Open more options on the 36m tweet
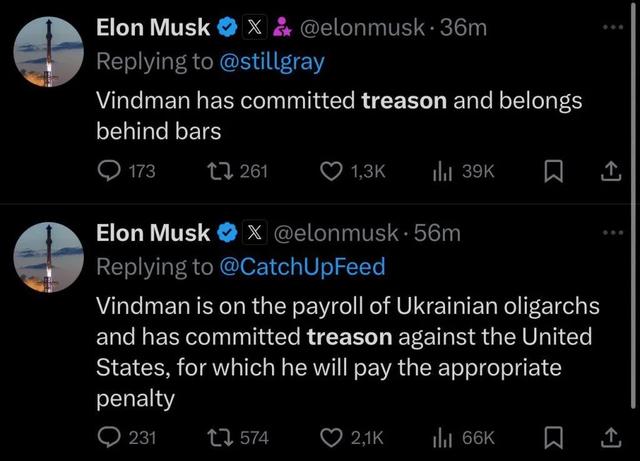This screenshot has height=461, width=640. coord(613,27)
